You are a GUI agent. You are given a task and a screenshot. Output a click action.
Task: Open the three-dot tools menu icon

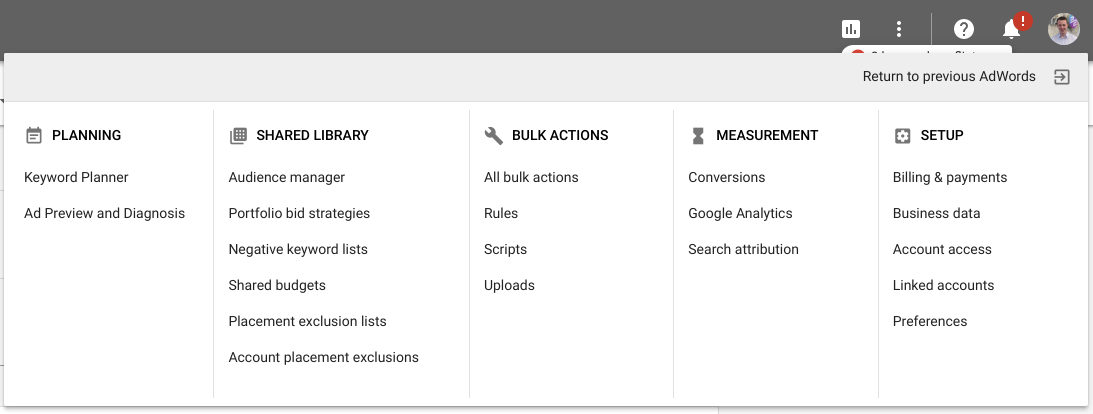tap(899, 29)
